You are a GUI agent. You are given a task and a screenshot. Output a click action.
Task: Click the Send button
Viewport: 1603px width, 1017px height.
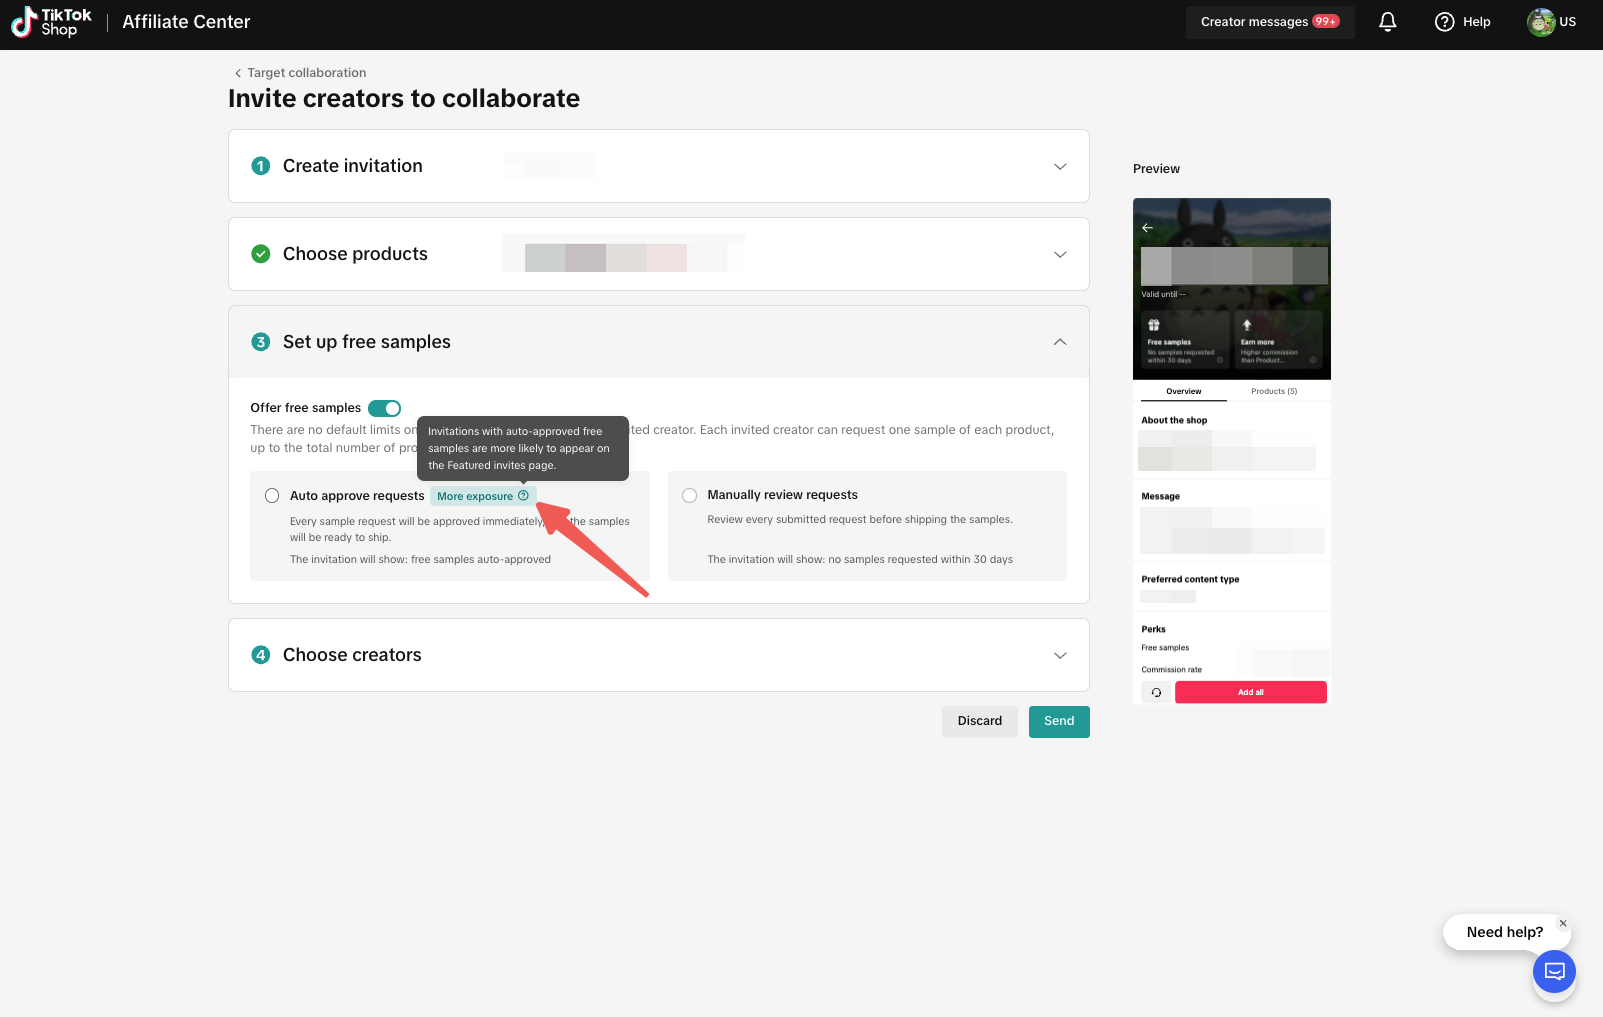(1059, 721)
